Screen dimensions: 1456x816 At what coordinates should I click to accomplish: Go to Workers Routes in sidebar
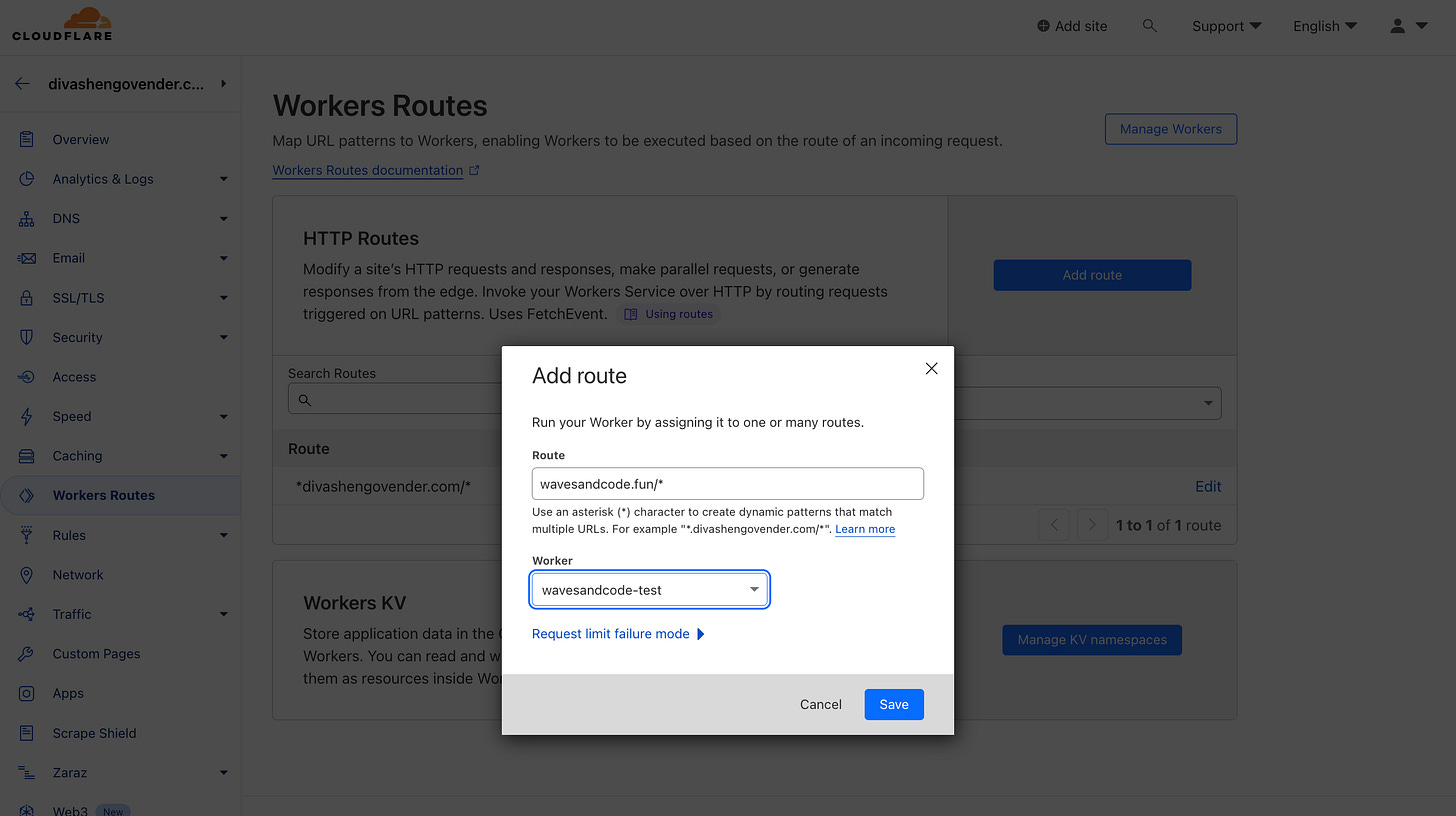(104, 495)
